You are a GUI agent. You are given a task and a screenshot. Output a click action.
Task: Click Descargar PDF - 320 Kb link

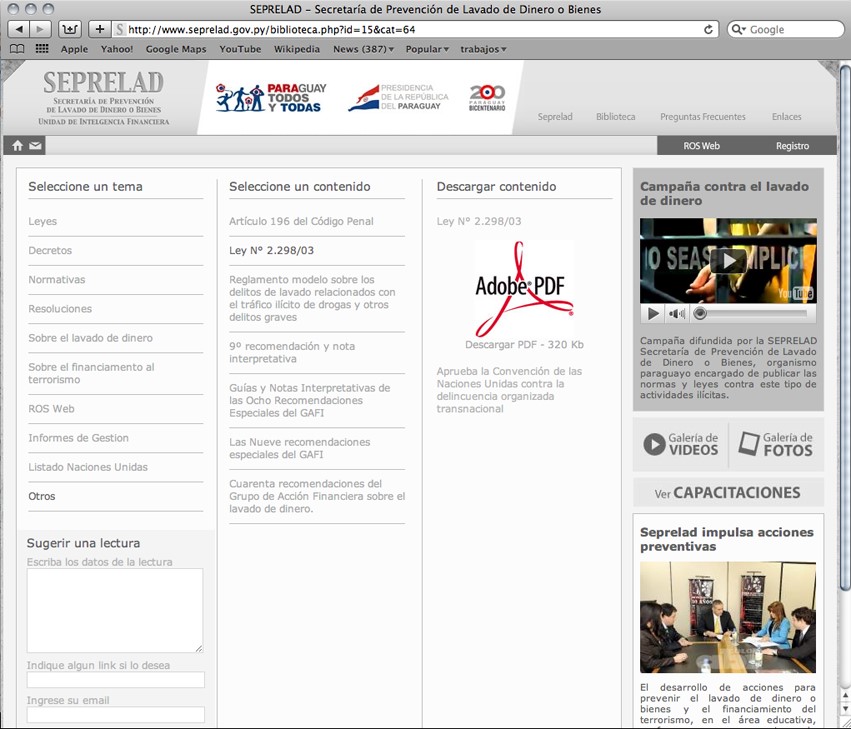click(524, 345)
